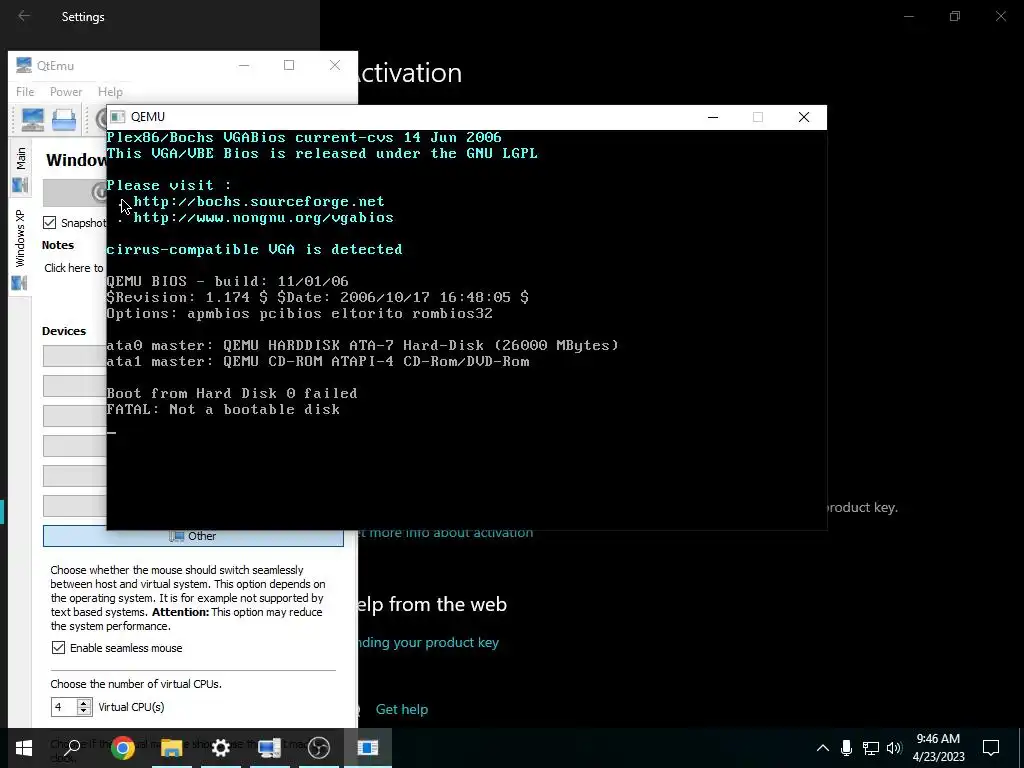1024x768 pixels.
Task: Switch to QEMU window icon on taskbar
Action: coord(368,748)
